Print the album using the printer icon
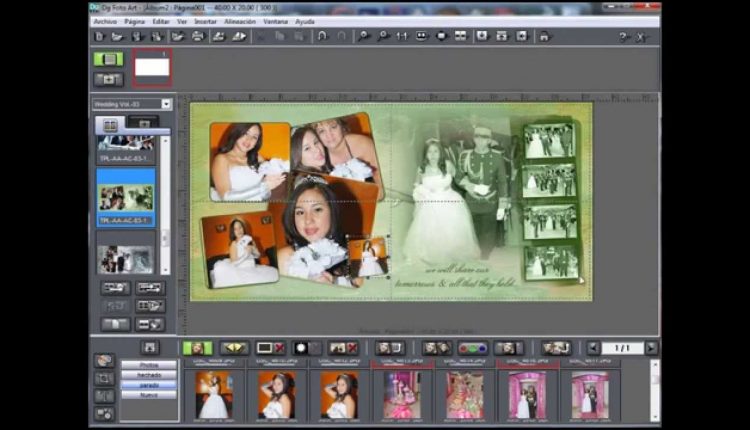Viewport: 750px width, 430px height. pos(198,36)
